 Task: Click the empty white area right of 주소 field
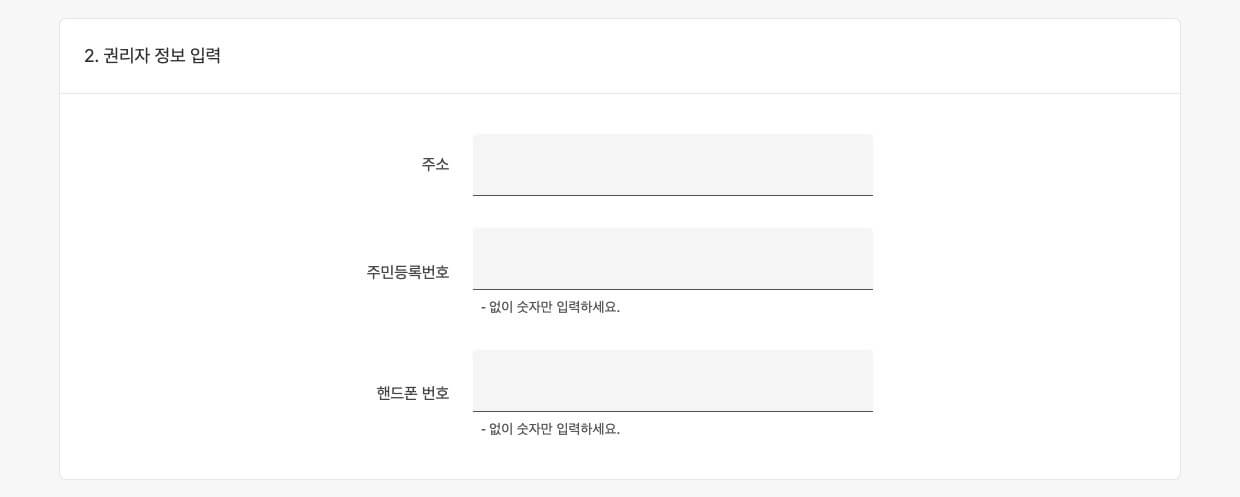coord(1020,165)
